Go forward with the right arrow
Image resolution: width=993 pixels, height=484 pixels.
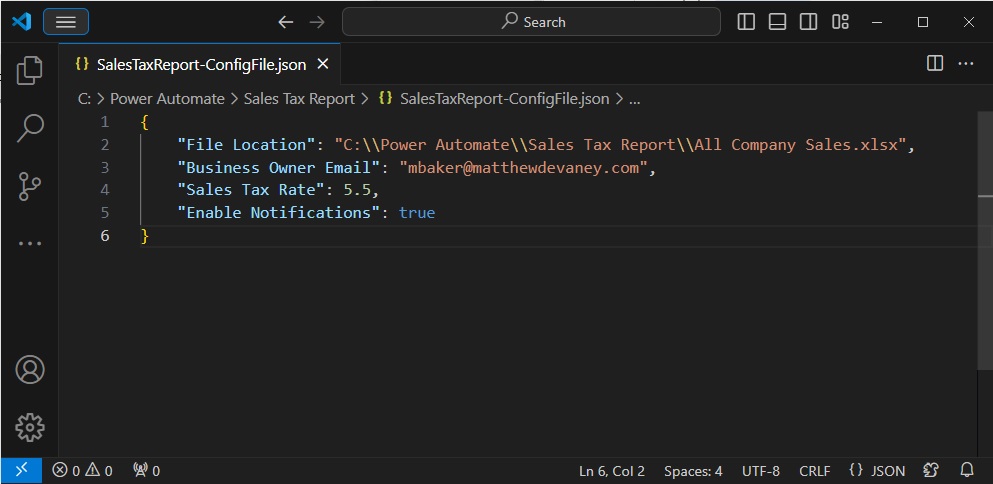point(317,22)
